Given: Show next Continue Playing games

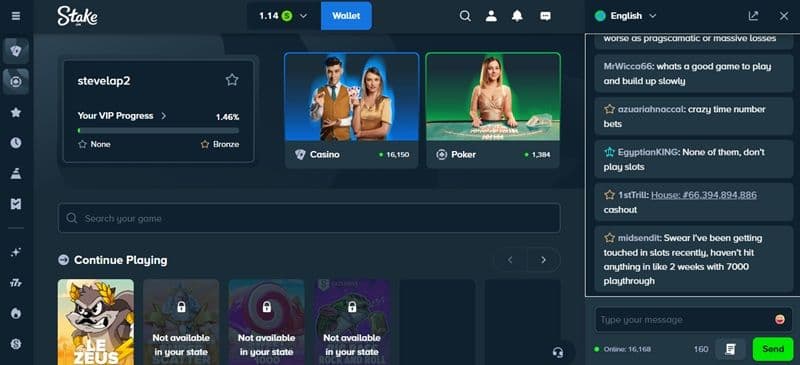Looking at the screenshot, I should click(543, 260).
